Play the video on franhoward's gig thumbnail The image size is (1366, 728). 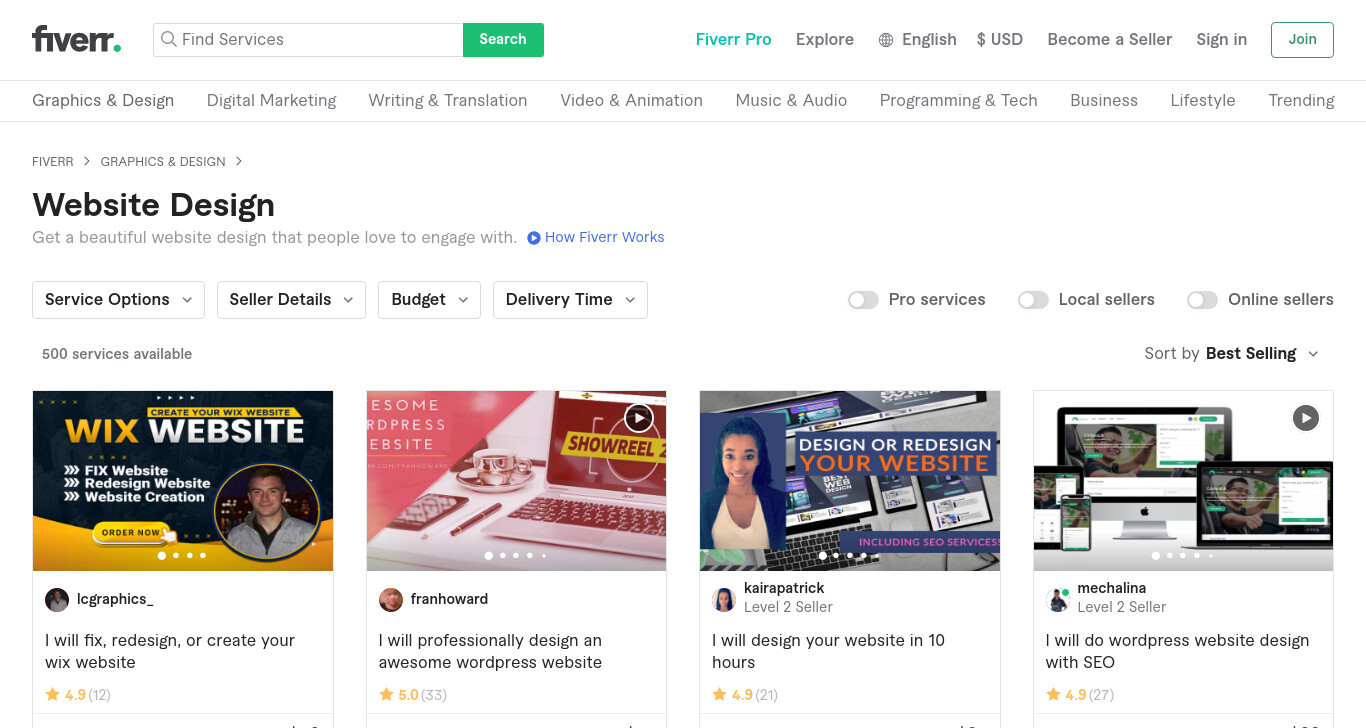[x=639, y=417]
